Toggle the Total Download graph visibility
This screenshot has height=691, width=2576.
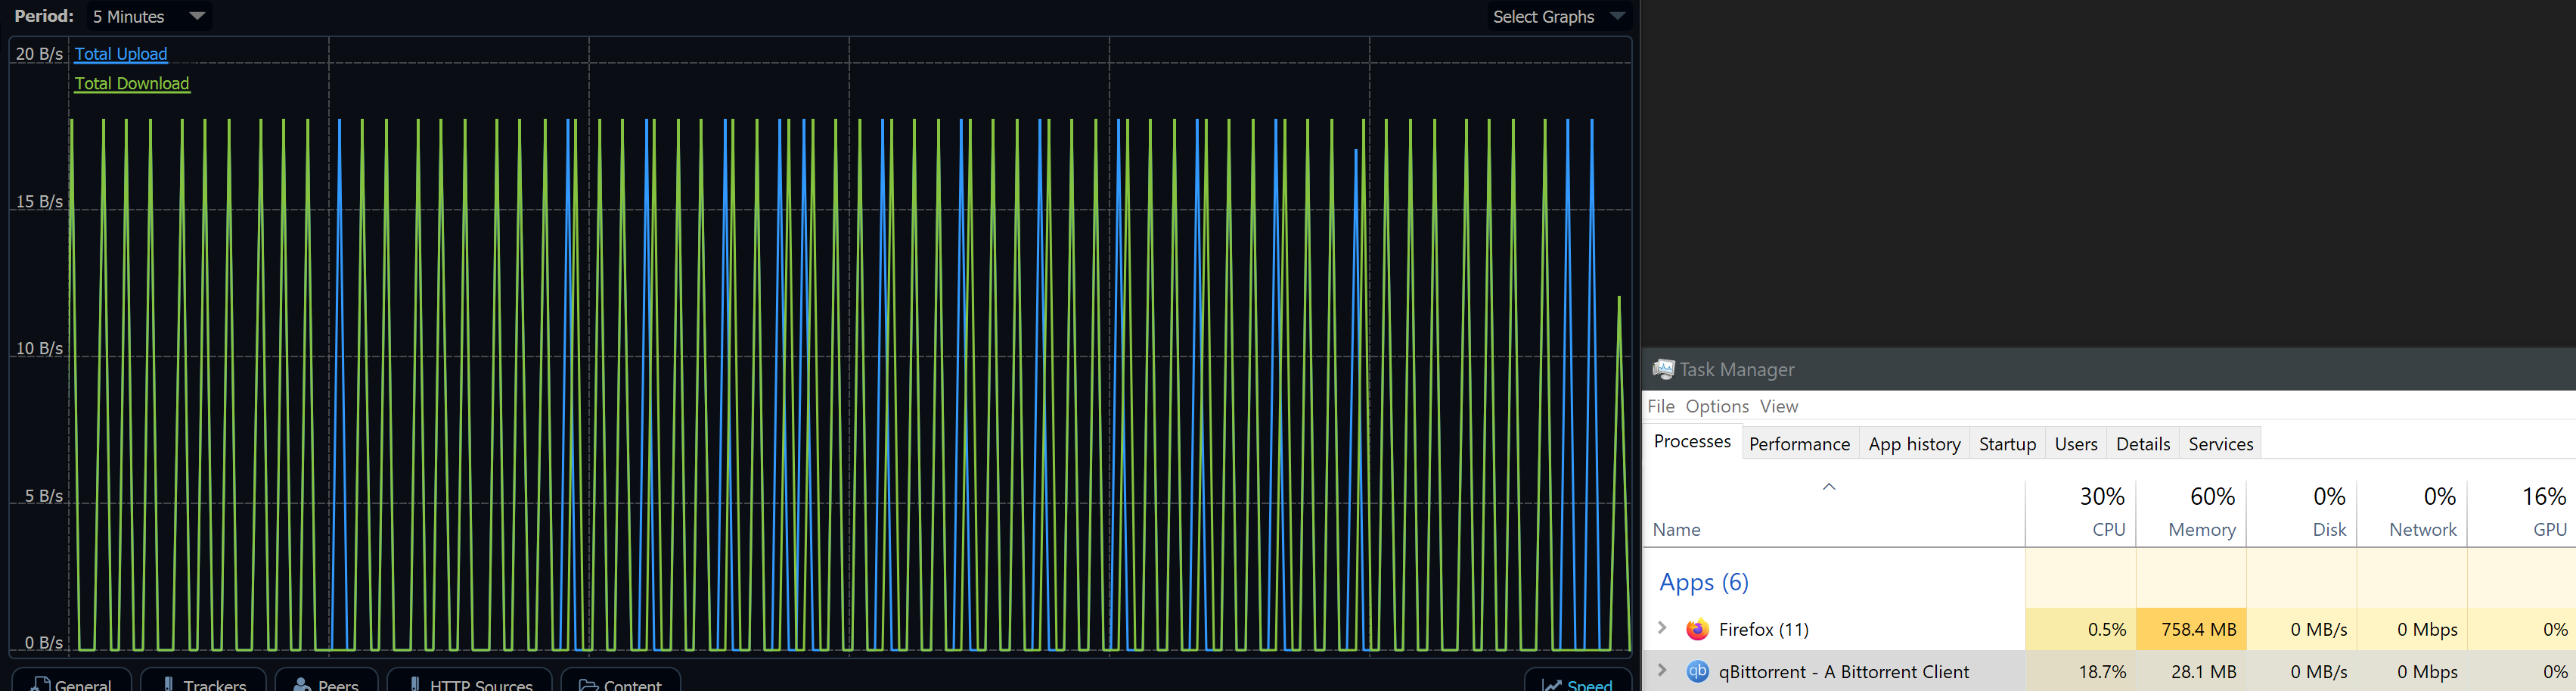131,84
